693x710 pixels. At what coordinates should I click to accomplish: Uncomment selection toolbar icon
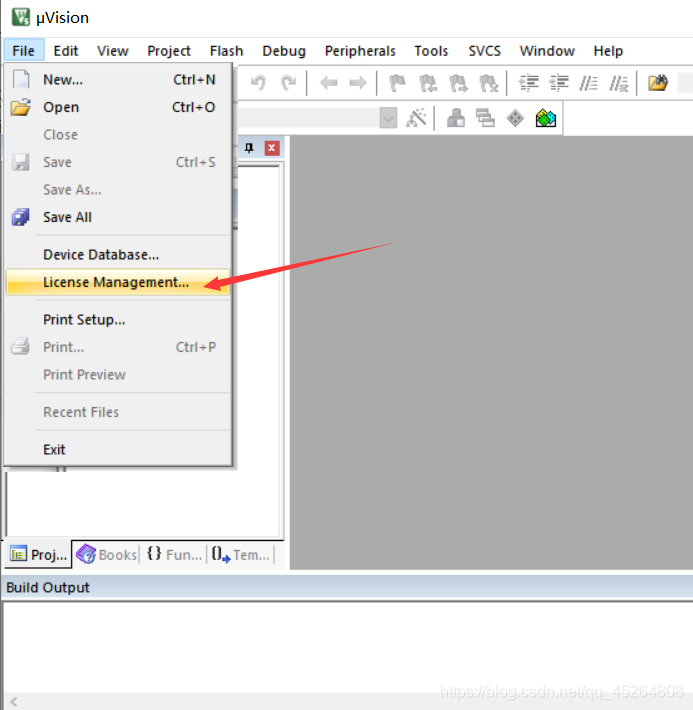(x=619, y=83)
